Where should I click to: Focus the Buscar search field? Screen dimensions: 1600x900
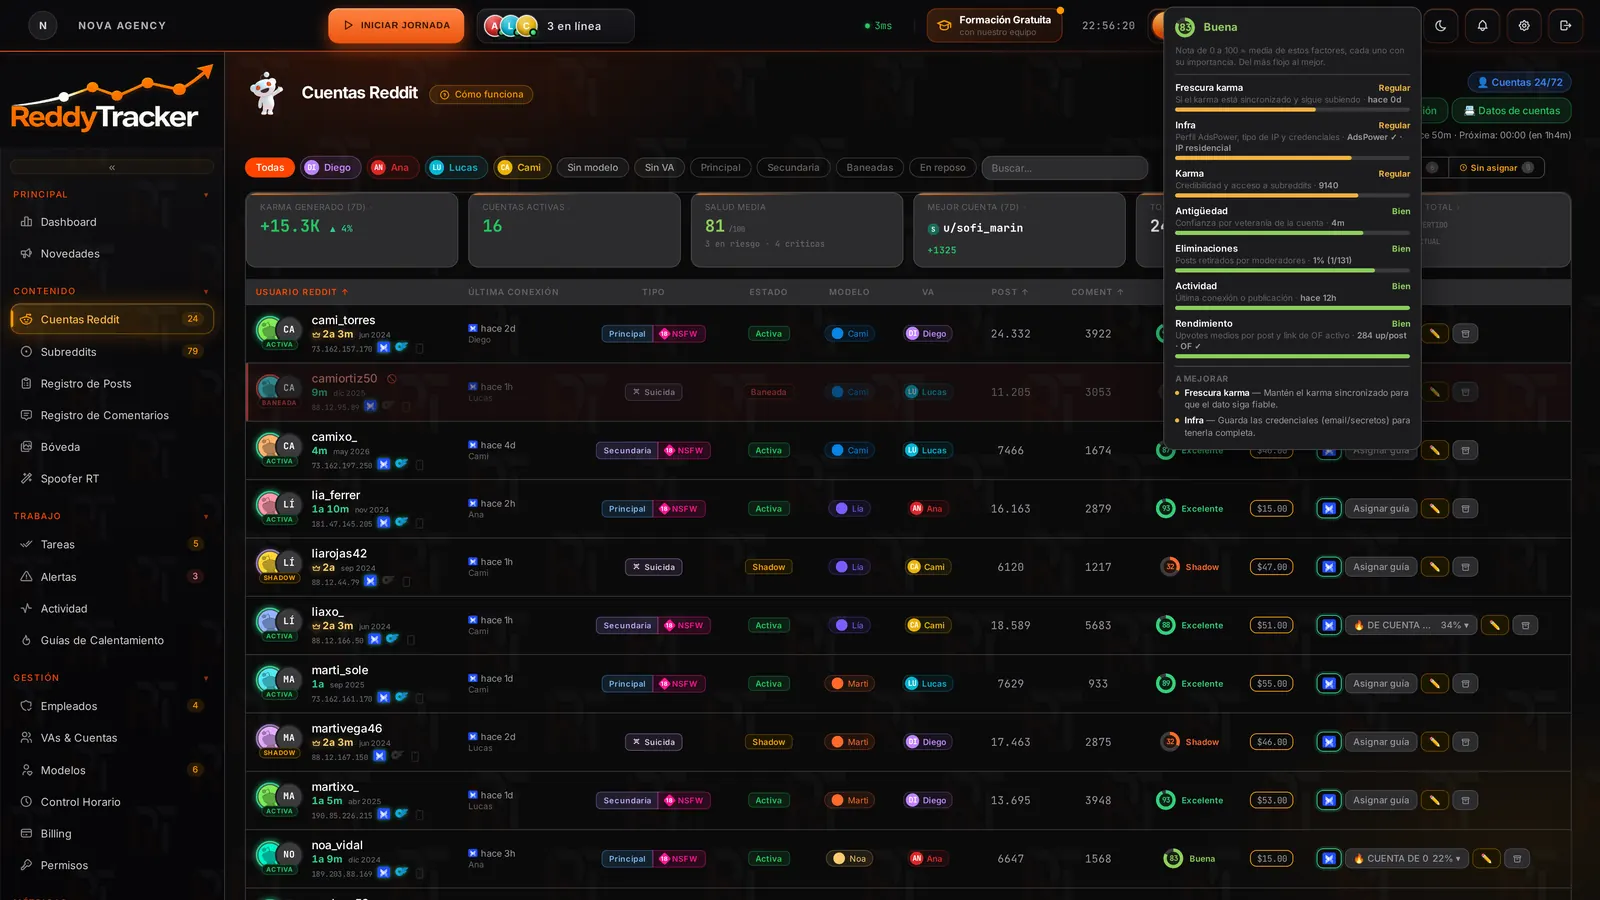[x=1063, y=168]
